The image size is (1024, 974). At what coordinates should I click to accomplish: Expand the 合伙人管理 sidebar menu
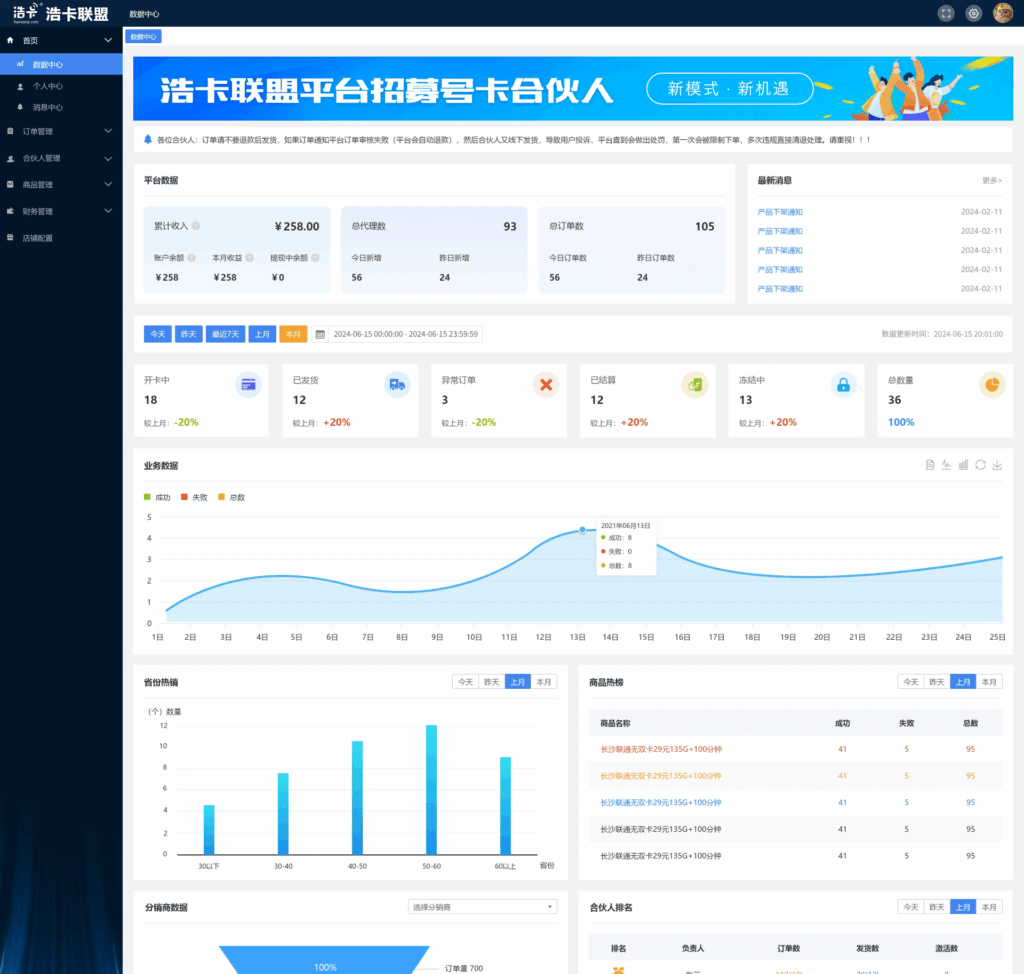click(108, 158)
